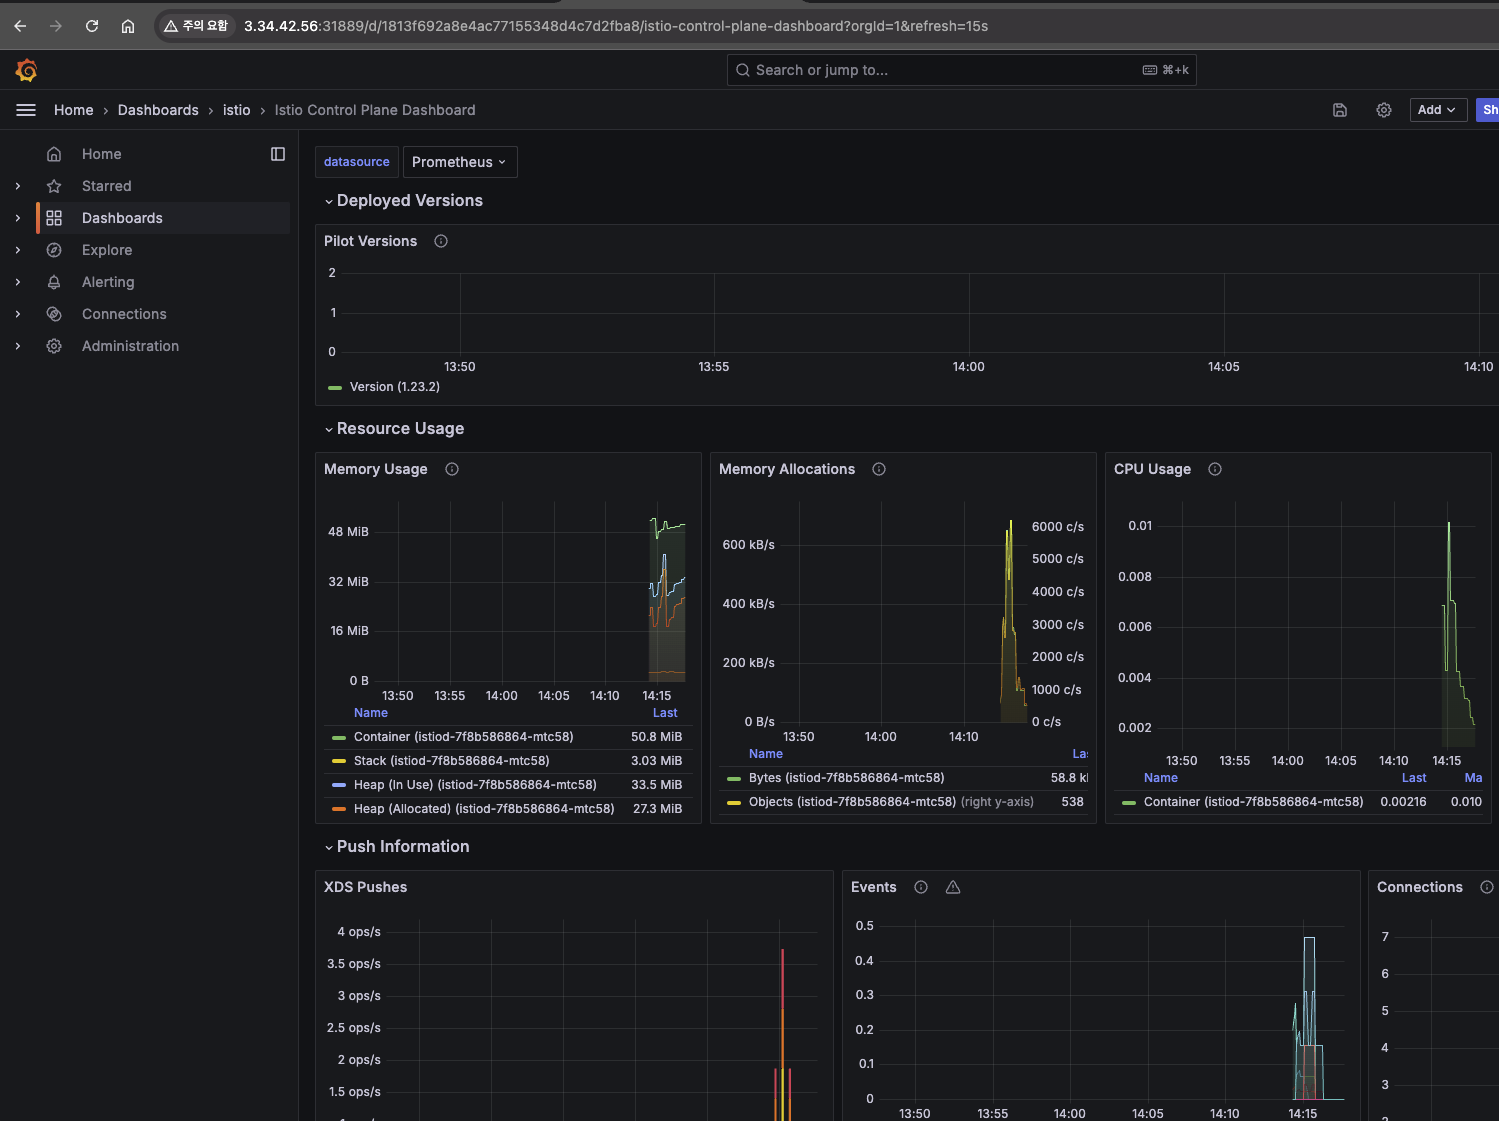1499x1121 pixels.
Task: Open the istio folder breadcrumb
Action: click(236, 110)
